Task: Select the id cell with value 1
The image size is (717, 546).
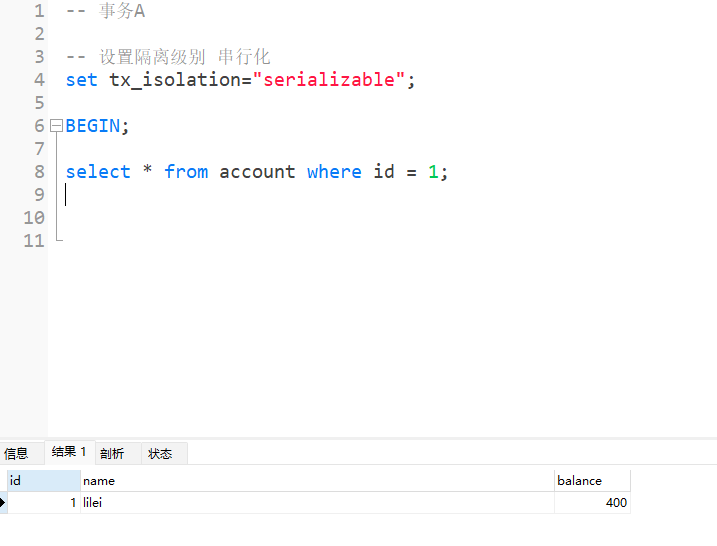Action: (x=44, y=503)
